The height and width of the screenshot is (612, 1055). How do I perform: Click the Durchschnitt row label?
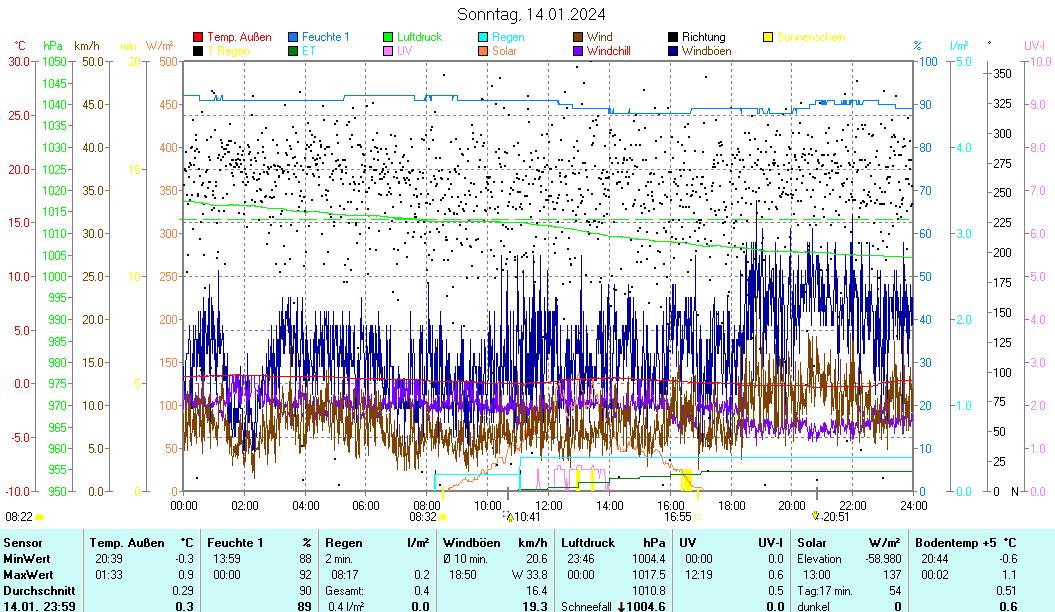tap(35, 591)
